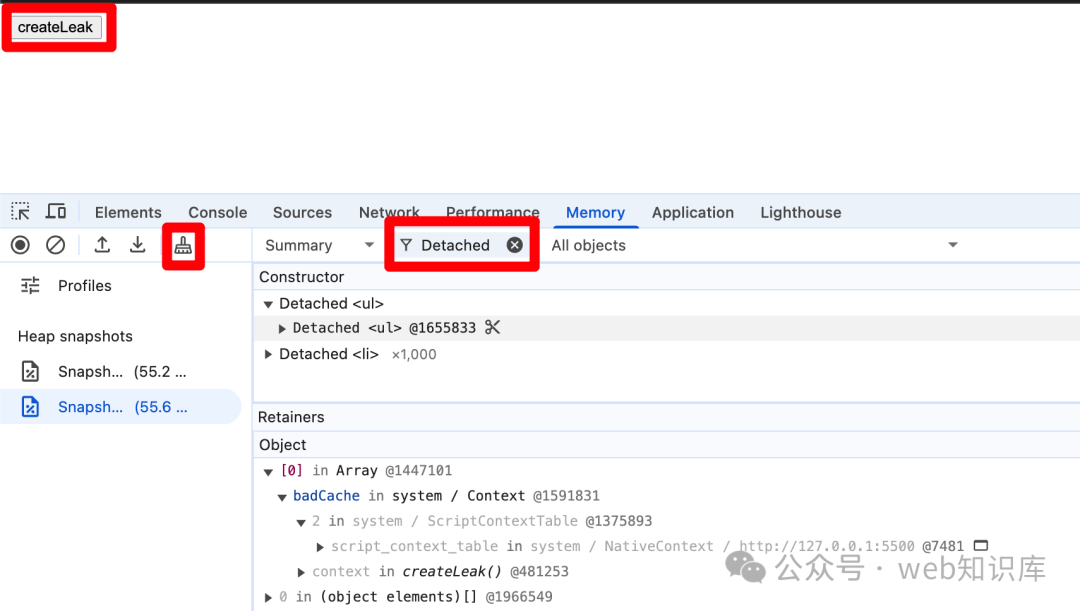Open the Summary view dropdown
Image resolution: width=1080 pixels, height=611 pixels.
pos(319,245)
